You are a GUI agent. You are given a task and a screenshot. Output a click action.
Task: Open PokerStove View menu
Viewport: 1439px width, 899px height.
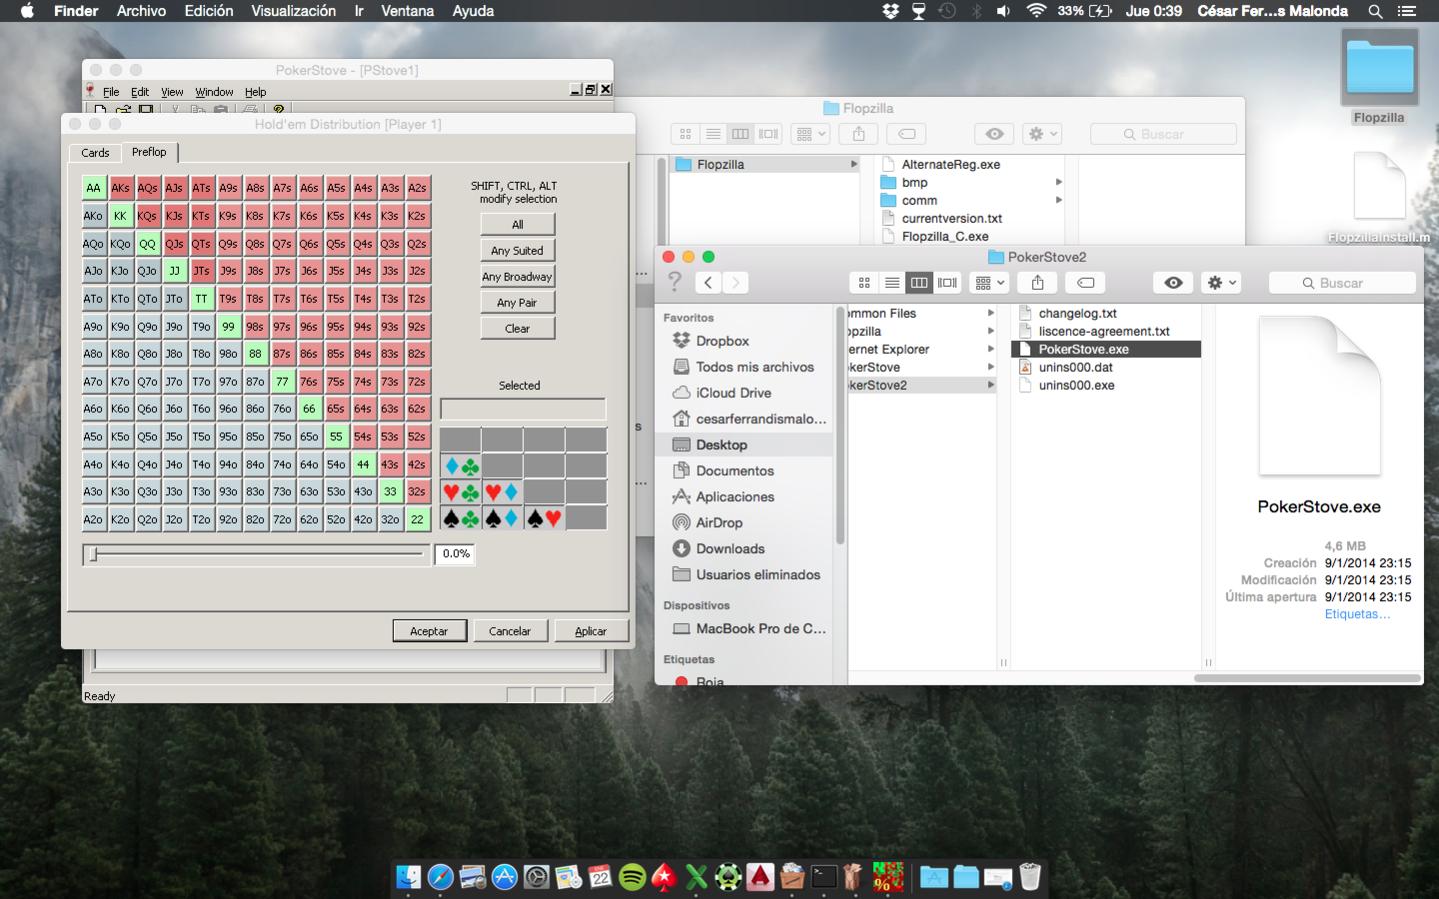[172, 92]
